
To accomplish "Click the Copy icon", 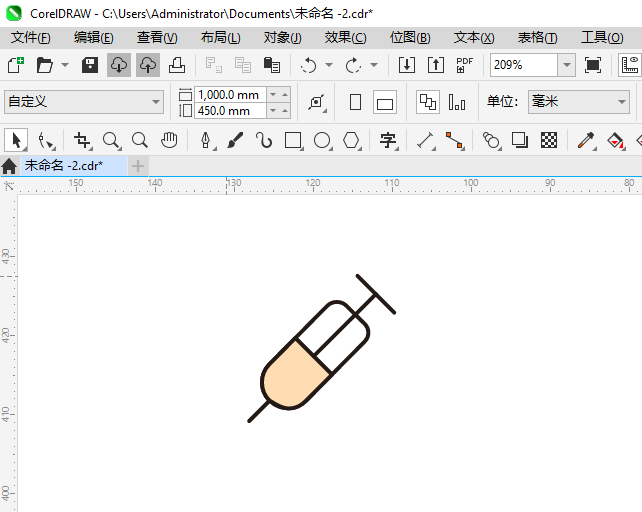I will tap(243, 65).
